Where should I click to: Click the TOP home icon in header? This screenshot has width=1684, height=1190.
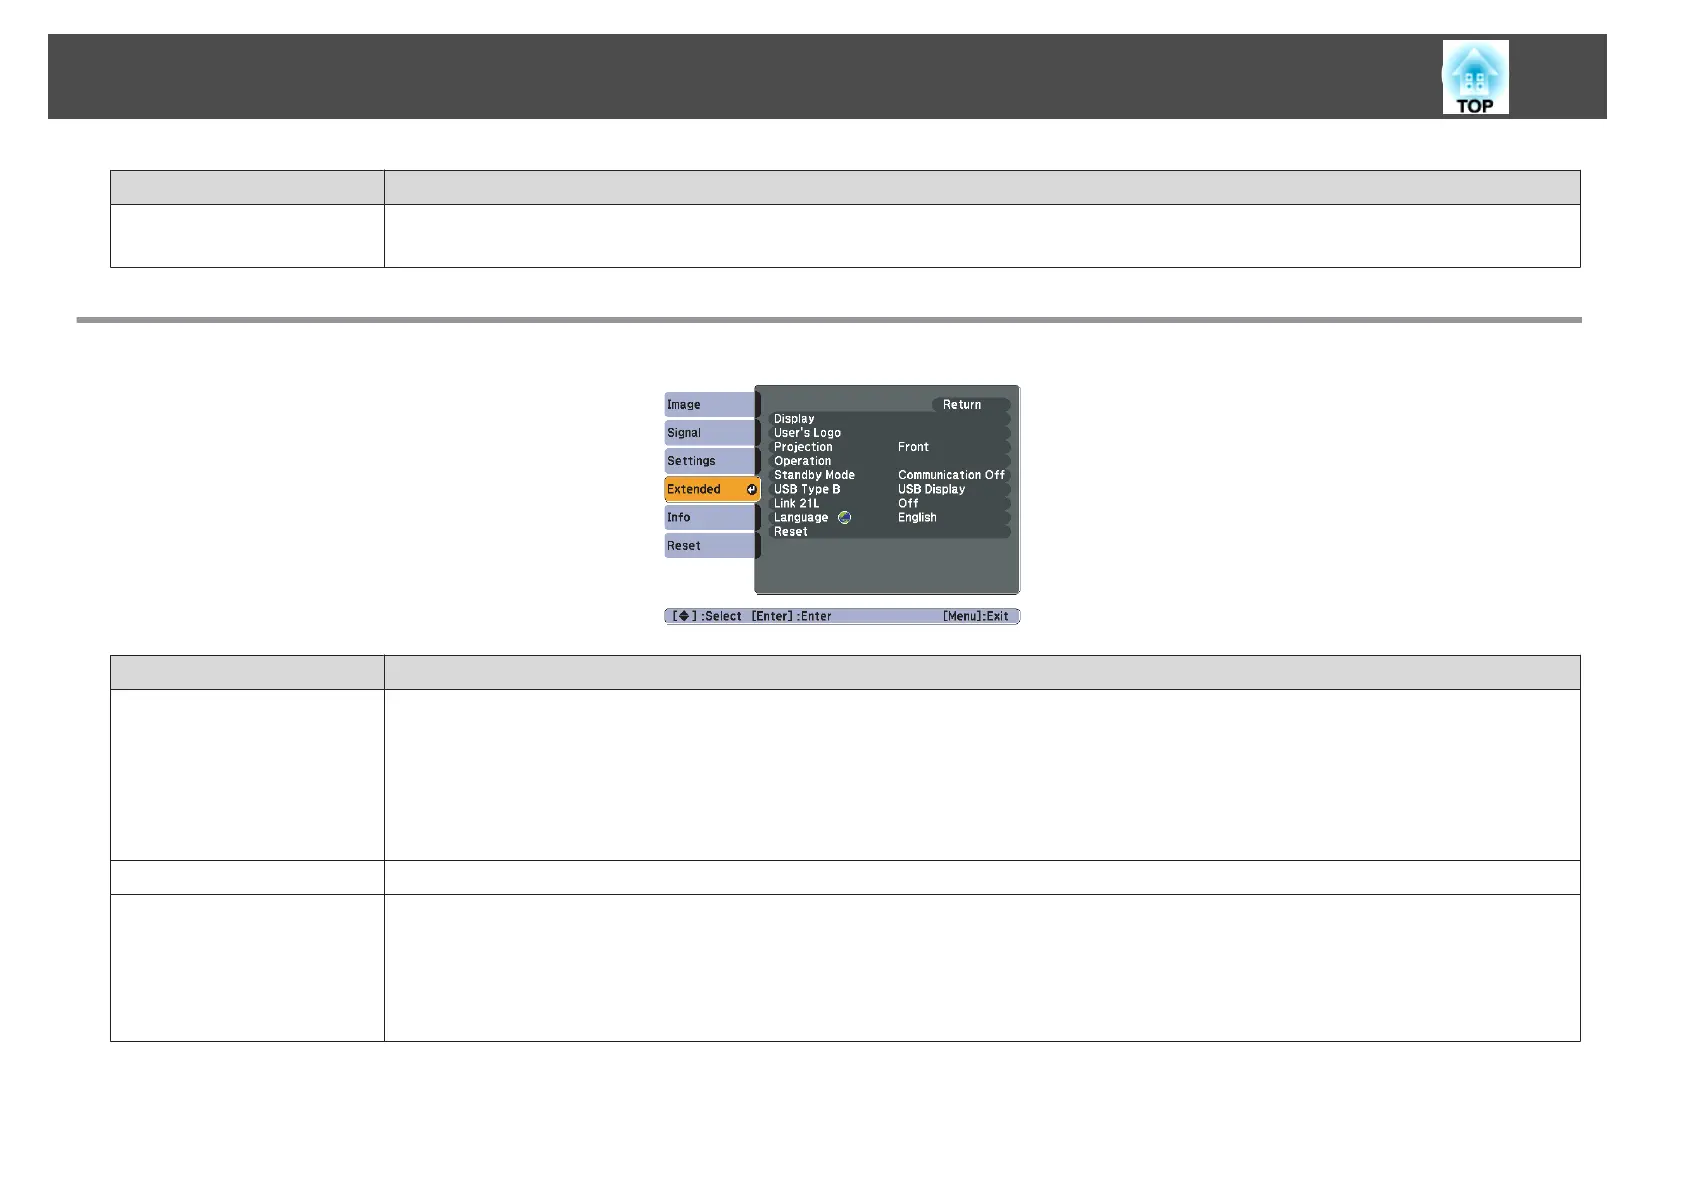click(x=1475, y=77)
